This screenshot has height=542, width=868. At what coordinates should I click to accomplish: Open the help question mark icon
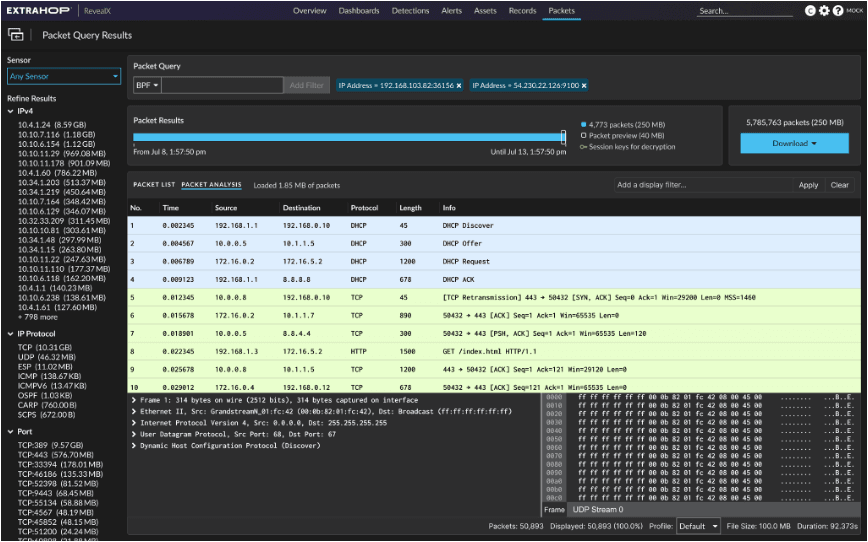coord(837,11)
